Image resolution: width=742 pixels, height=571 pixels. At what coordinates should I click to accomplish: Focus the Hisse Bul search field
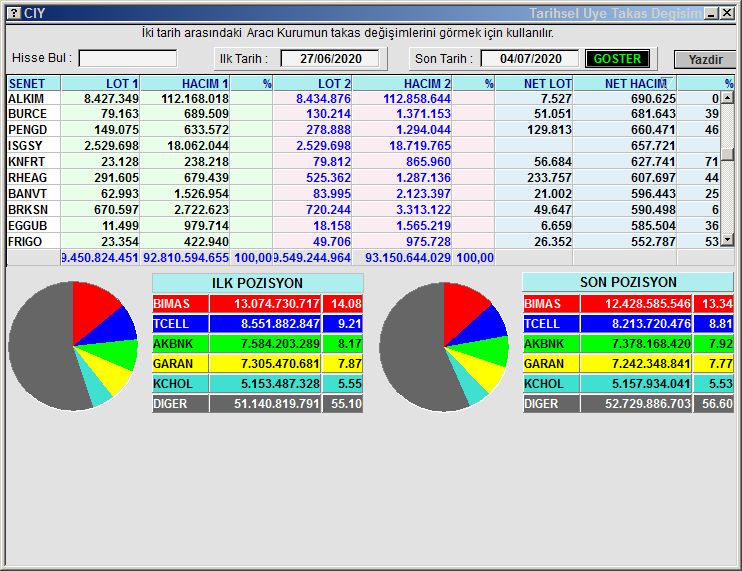(x=128, y=59)
